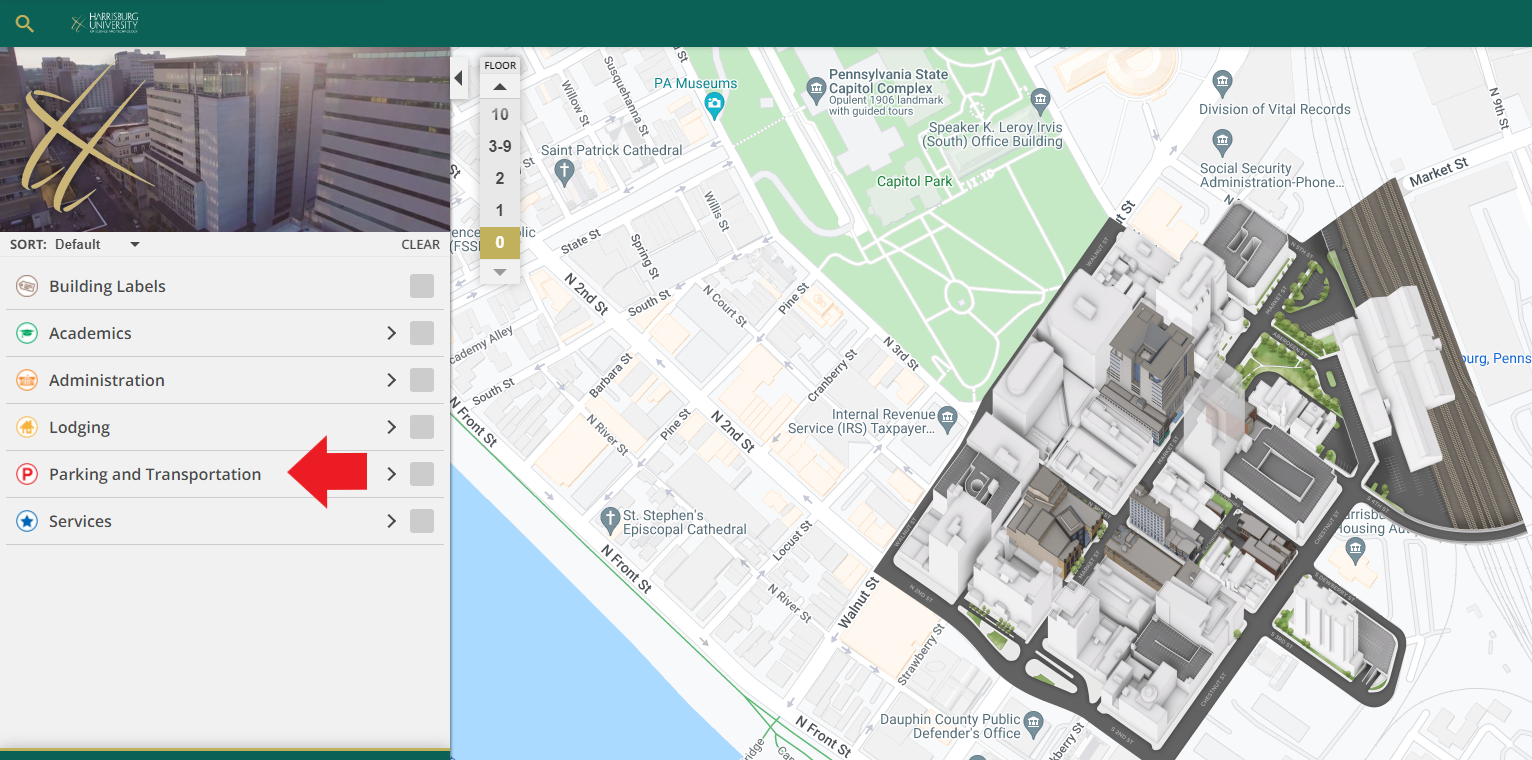1532x760 pixels.
Task: Move down a floor with the down arrow
Action: [500, 271]
